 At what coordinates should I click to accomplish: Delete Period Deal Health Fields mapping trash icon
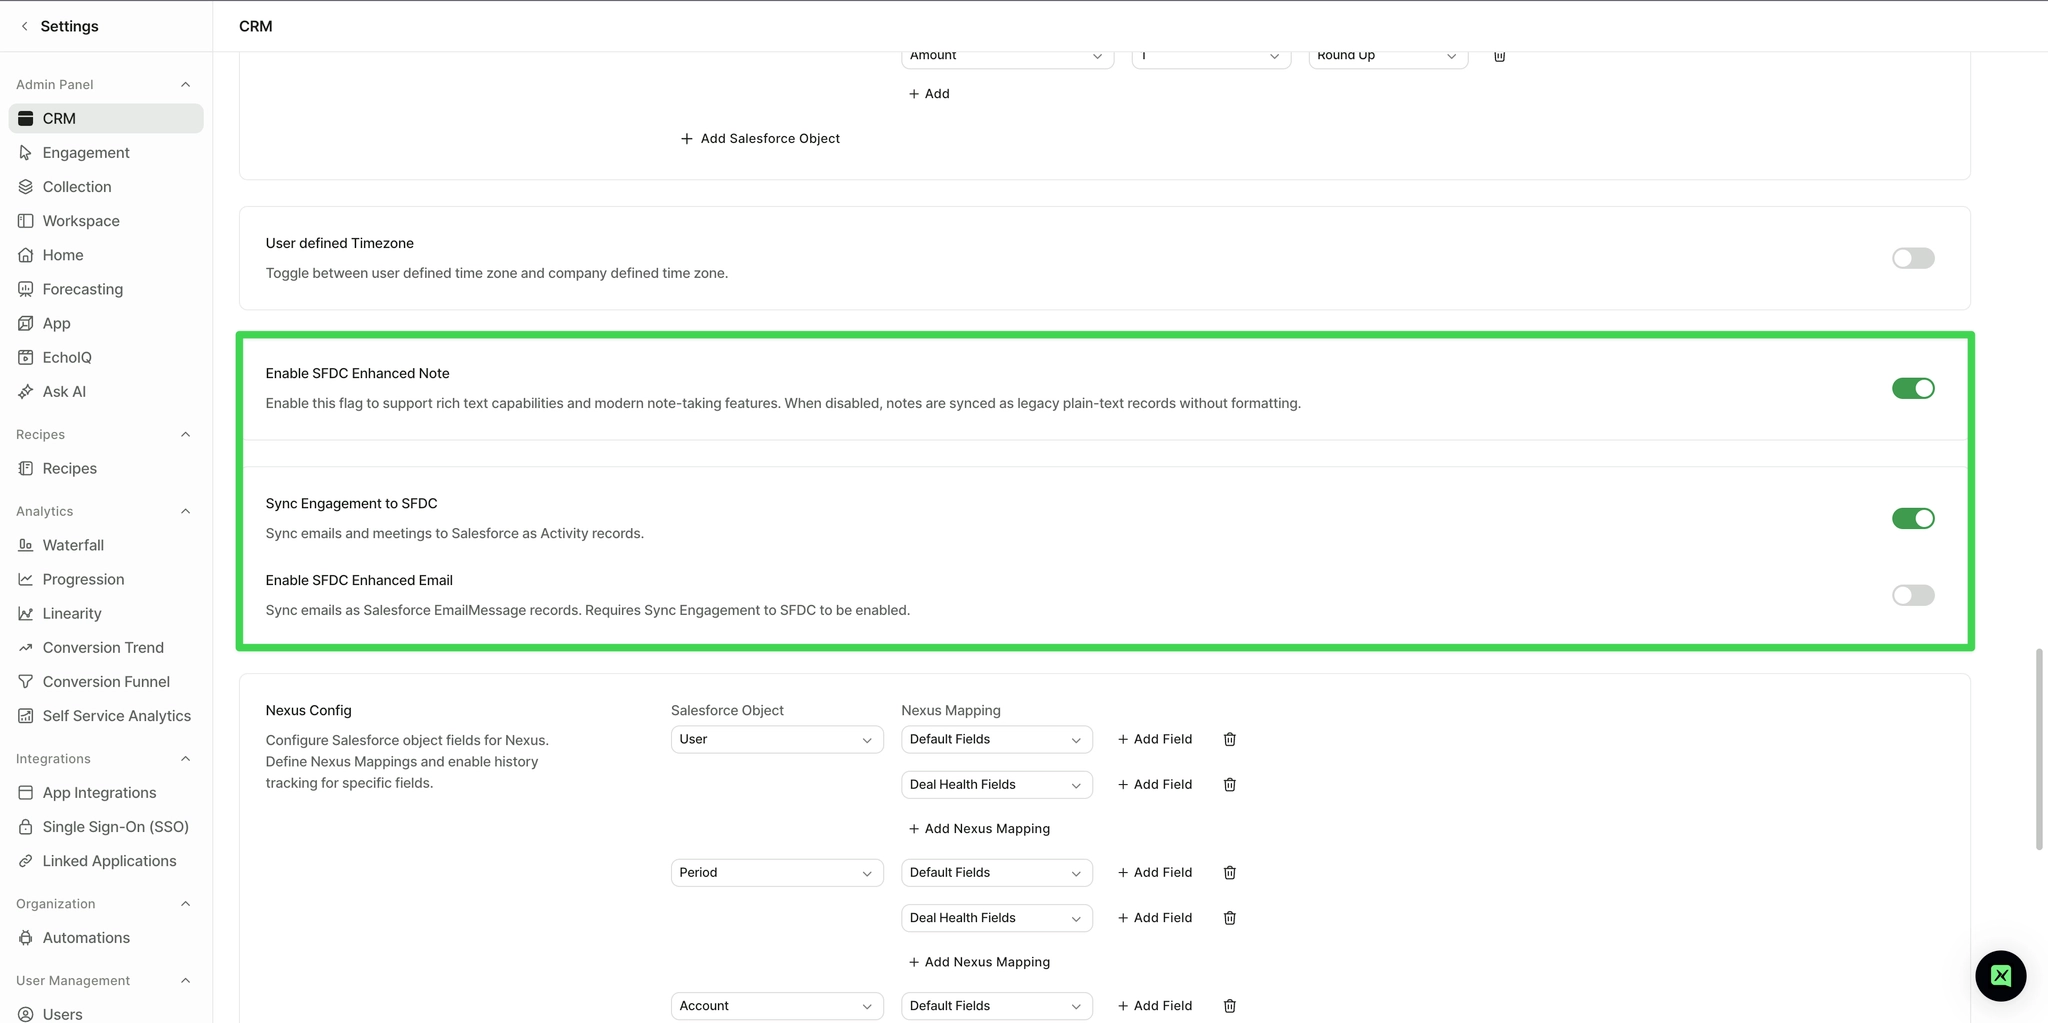(x=1230, y=917)
